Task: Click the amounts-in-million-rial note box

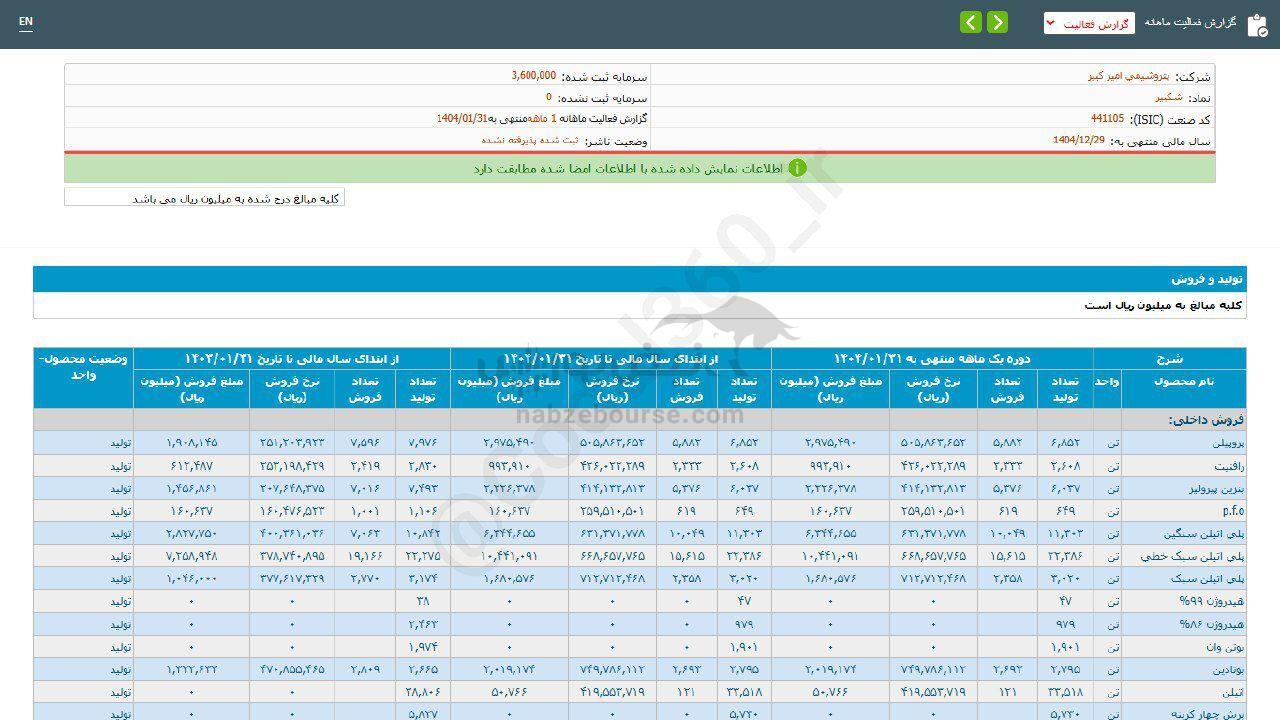Action: click(204, 198)
